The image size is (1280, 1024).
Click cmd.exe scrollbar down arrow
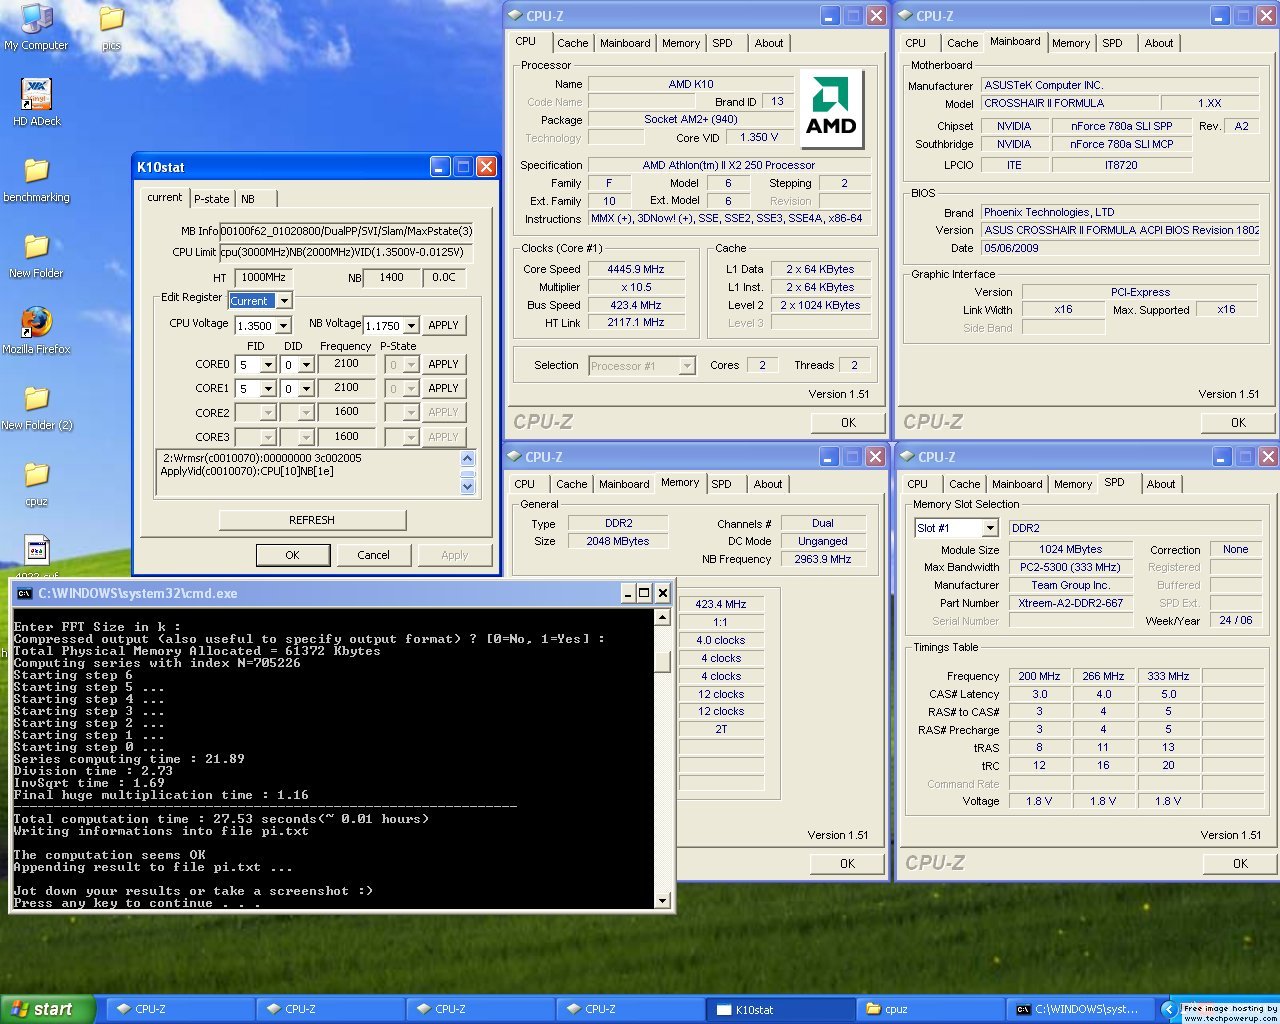(x=662, y=900)
